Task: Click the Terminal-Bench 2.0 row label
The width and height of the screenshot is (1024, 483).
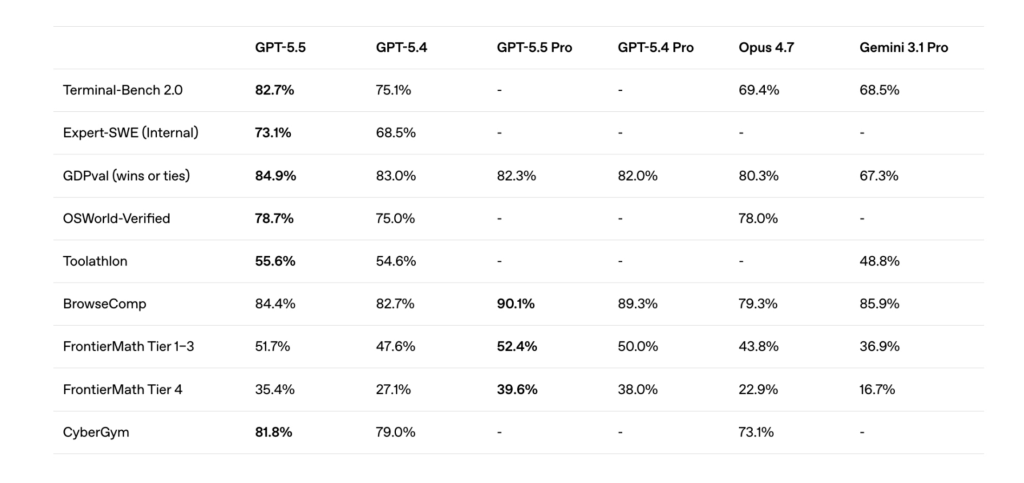Action: tap(122, 90)
